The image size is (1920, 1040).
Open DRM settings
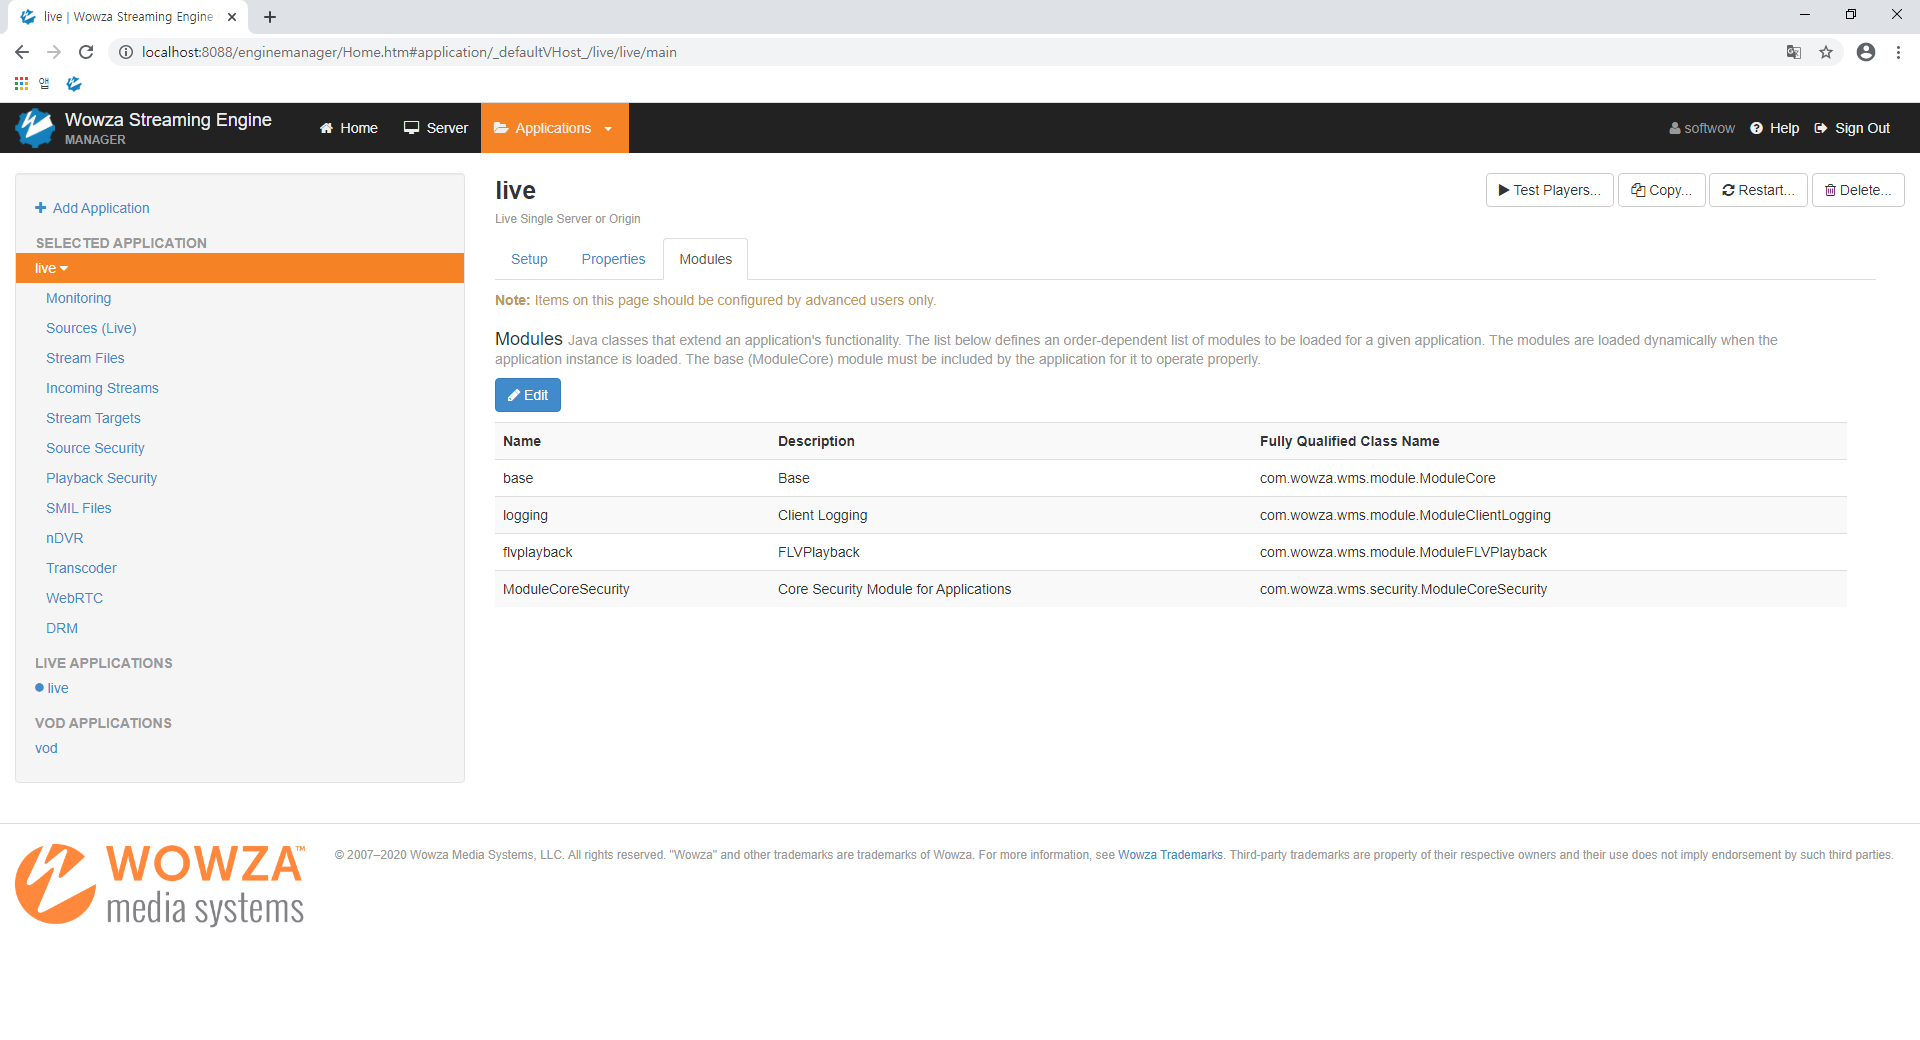pyautogui.click(x=61, y=628)
